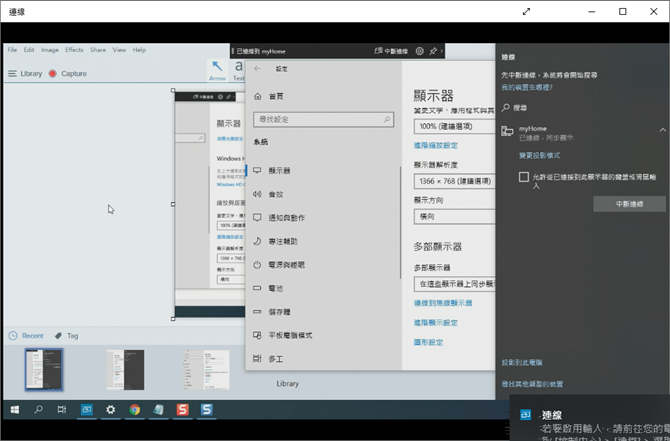Open taskbar search magnifier
This screenshot has width=670, height=441.
coord(38,410)
